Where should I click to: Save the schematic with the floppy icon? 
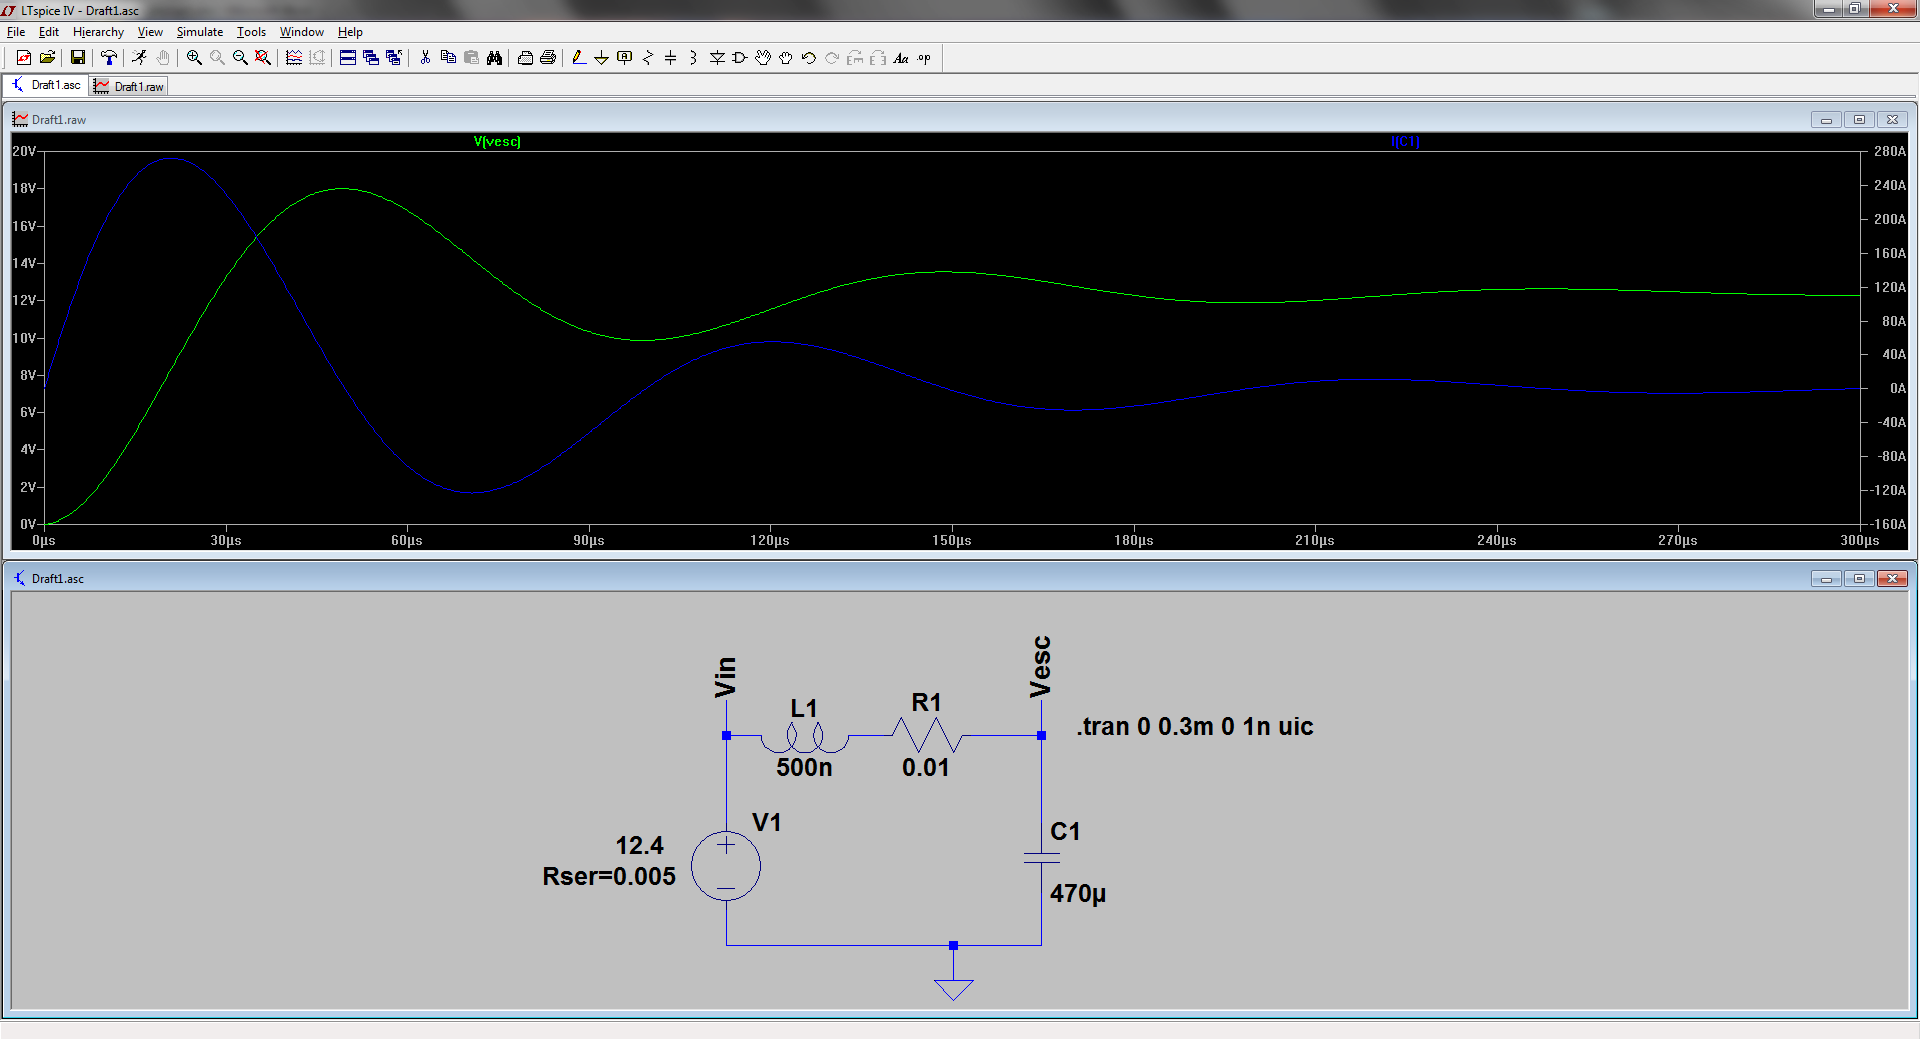click(77, 58)
